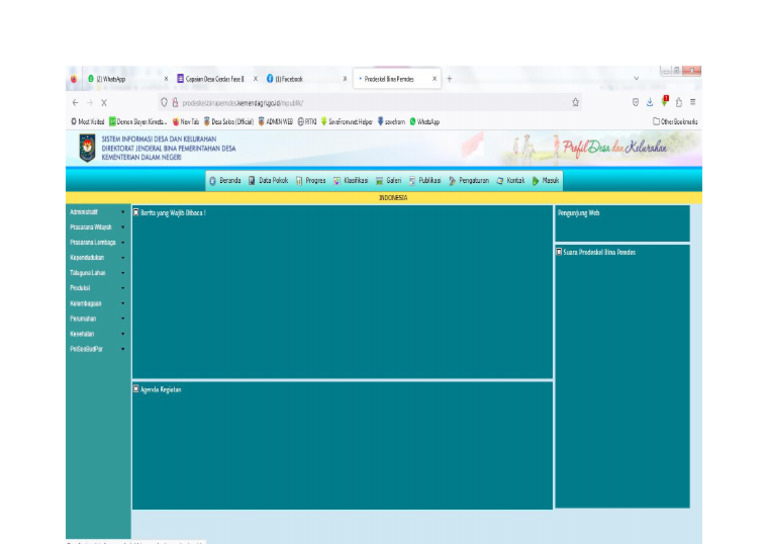Open the Desa Seloto (Official) bookmark
The width and height of the screenshot is (768, 544).
[x=228, y=121]
